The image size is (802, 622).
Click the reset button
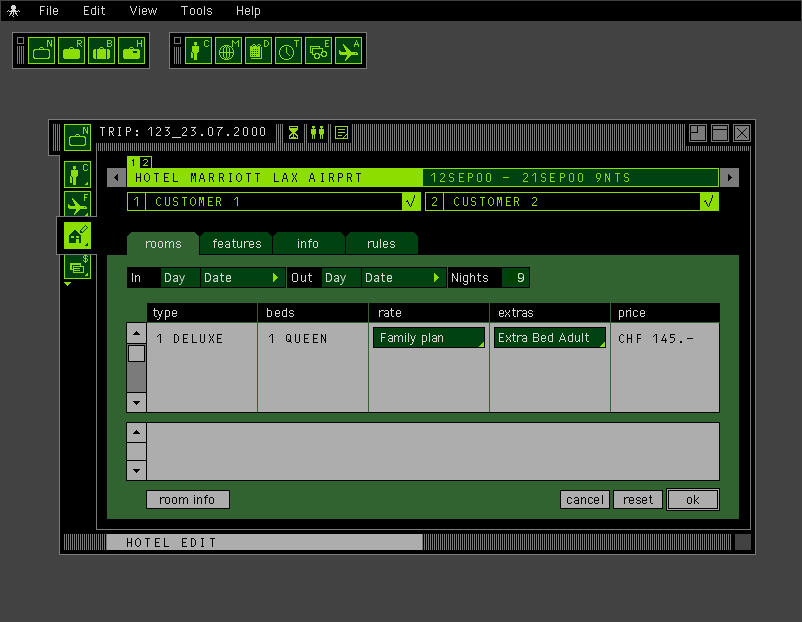(637, 500)
